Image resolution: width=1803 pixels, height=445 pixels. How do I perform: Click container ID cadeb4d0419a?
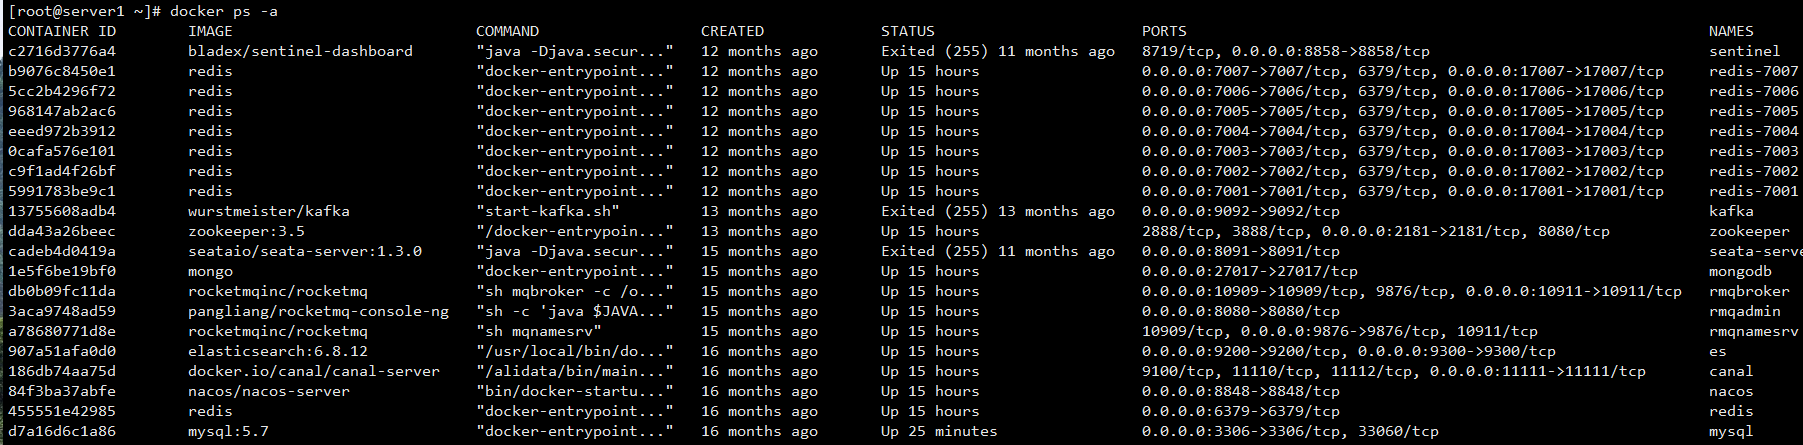pyautogui.click(x=62, y=251)
